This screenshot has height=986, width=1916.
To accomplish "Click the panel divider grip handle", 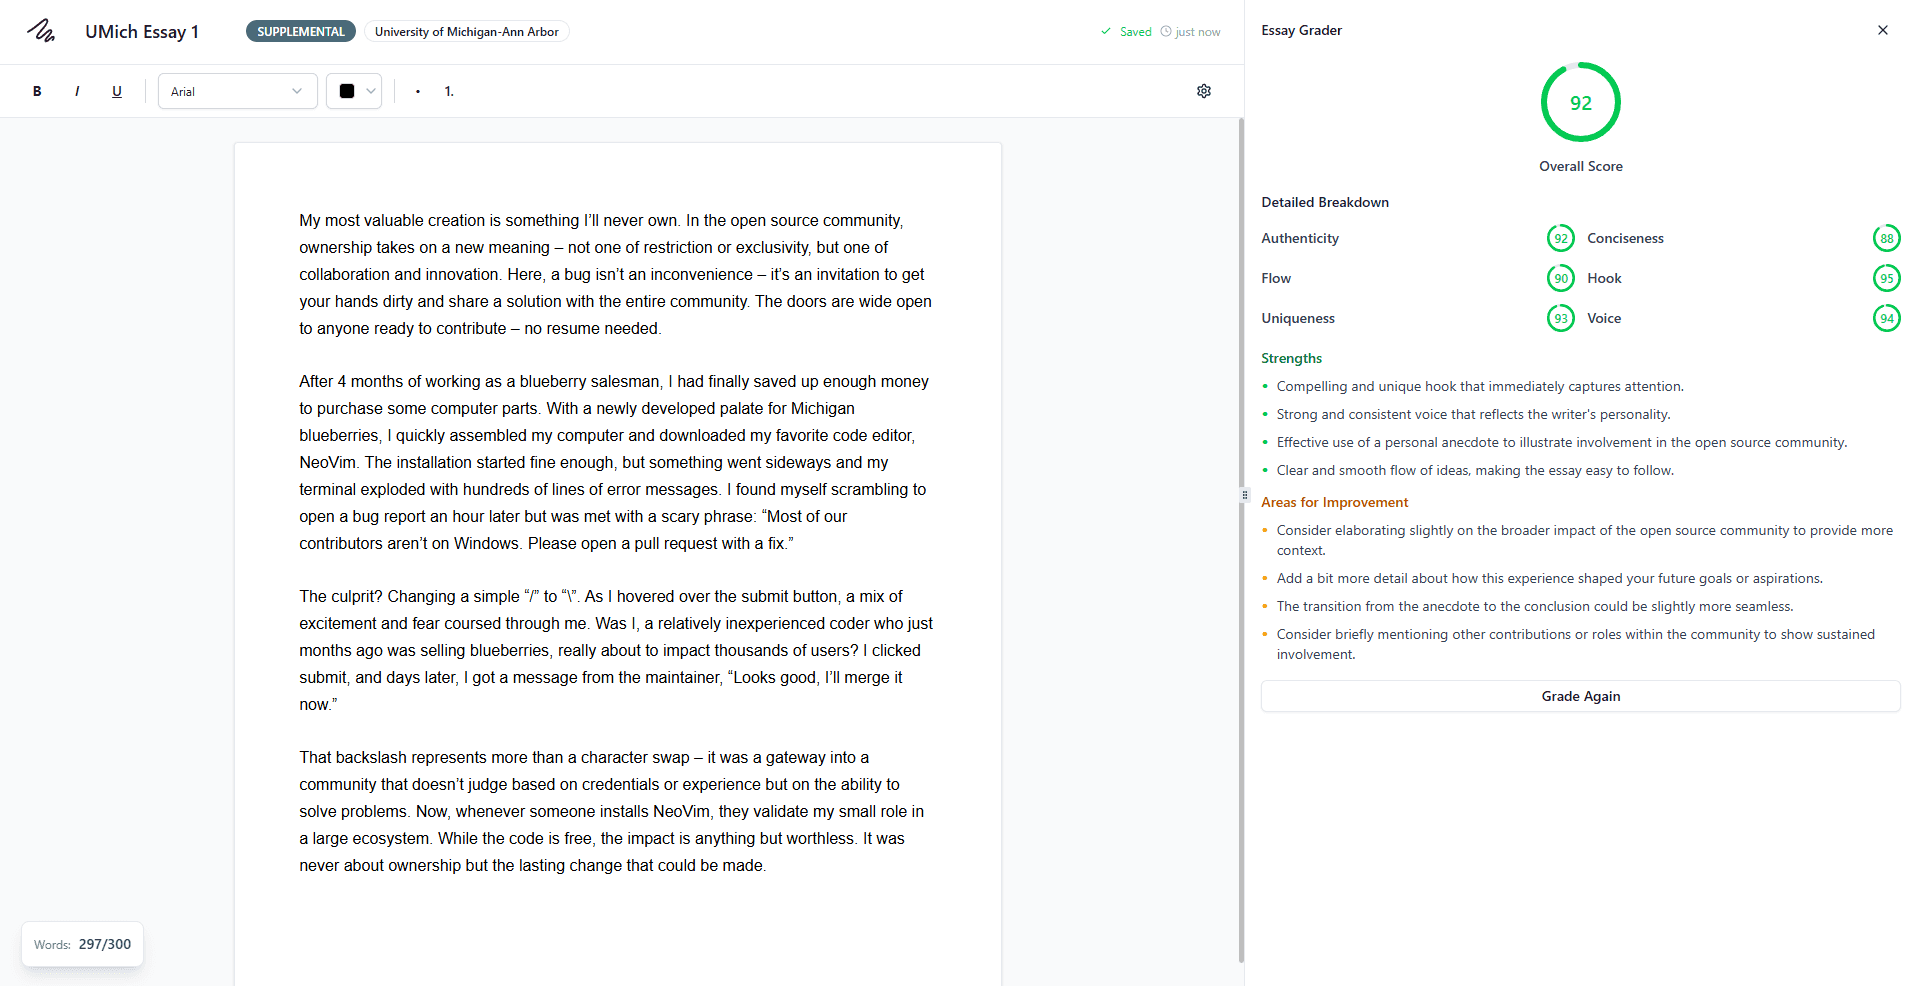I will tap(1245, 494).
